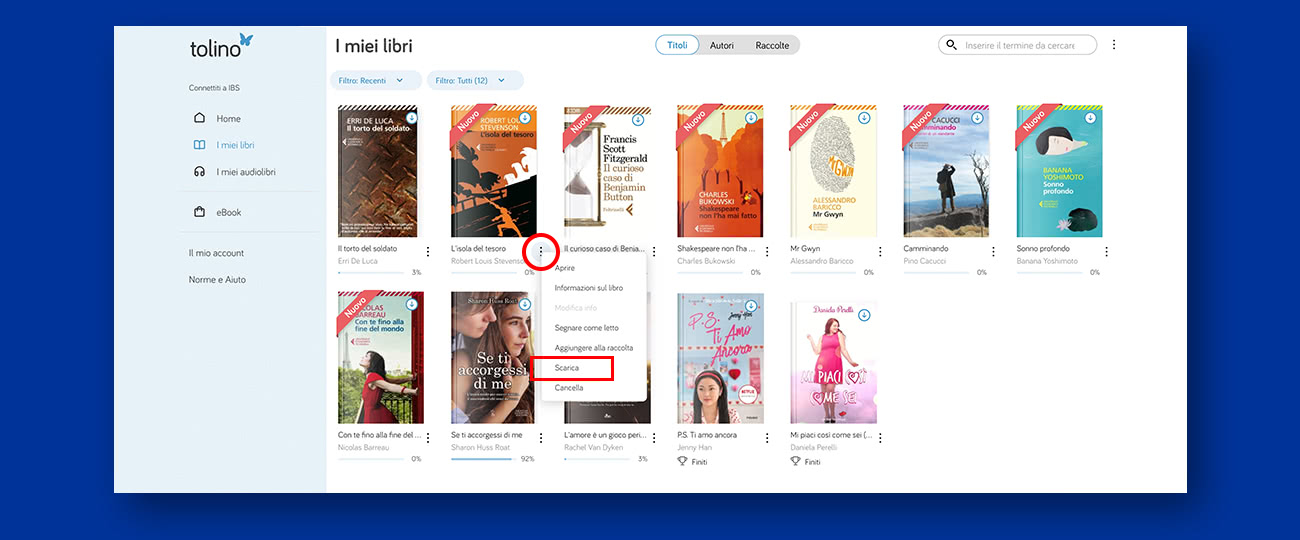1300x540 pixels.
Task: Click the eBook shop bag icon
Action: [199, 212]
